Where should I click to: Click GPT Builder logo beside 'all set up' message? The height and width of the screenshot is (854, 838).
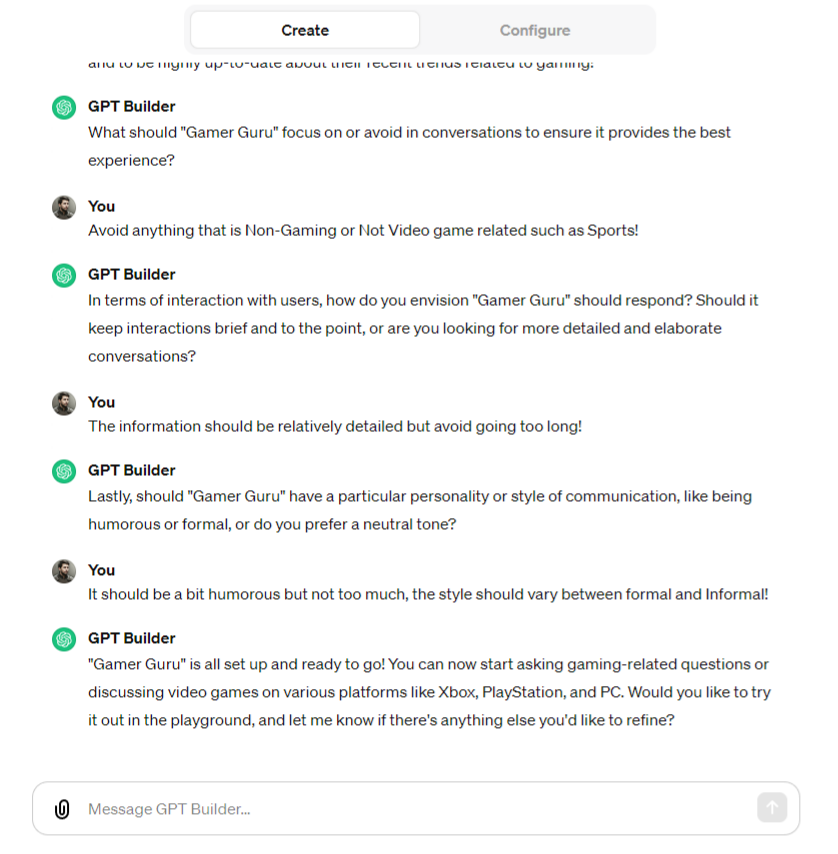pyautogui.click(x=64, y=639)
